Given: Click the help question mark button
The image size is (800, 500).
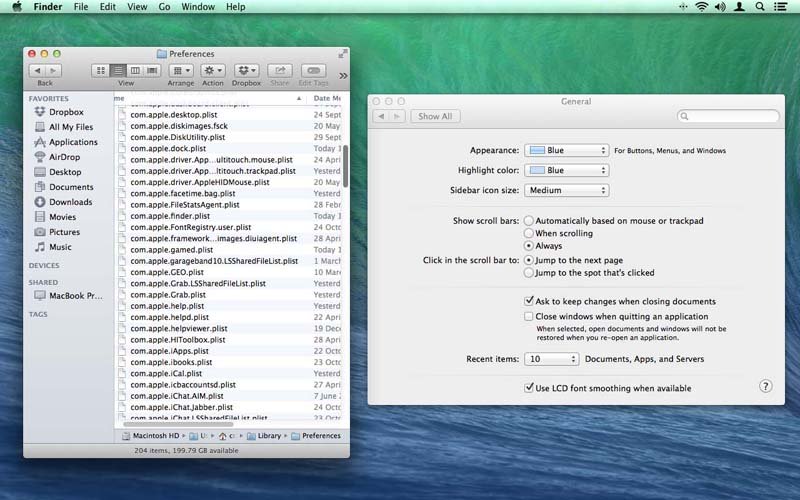Looking at the screenshot, I should 766,386.
